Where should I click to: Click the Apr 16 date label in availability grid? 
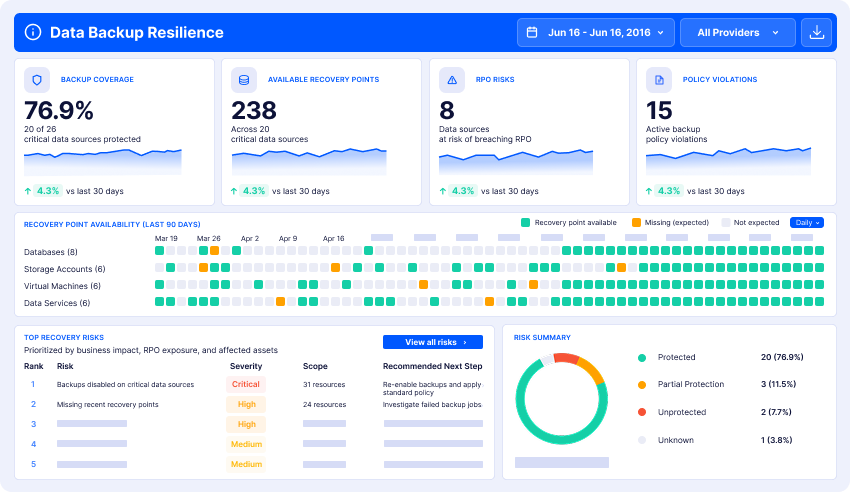tap(333, 238)
